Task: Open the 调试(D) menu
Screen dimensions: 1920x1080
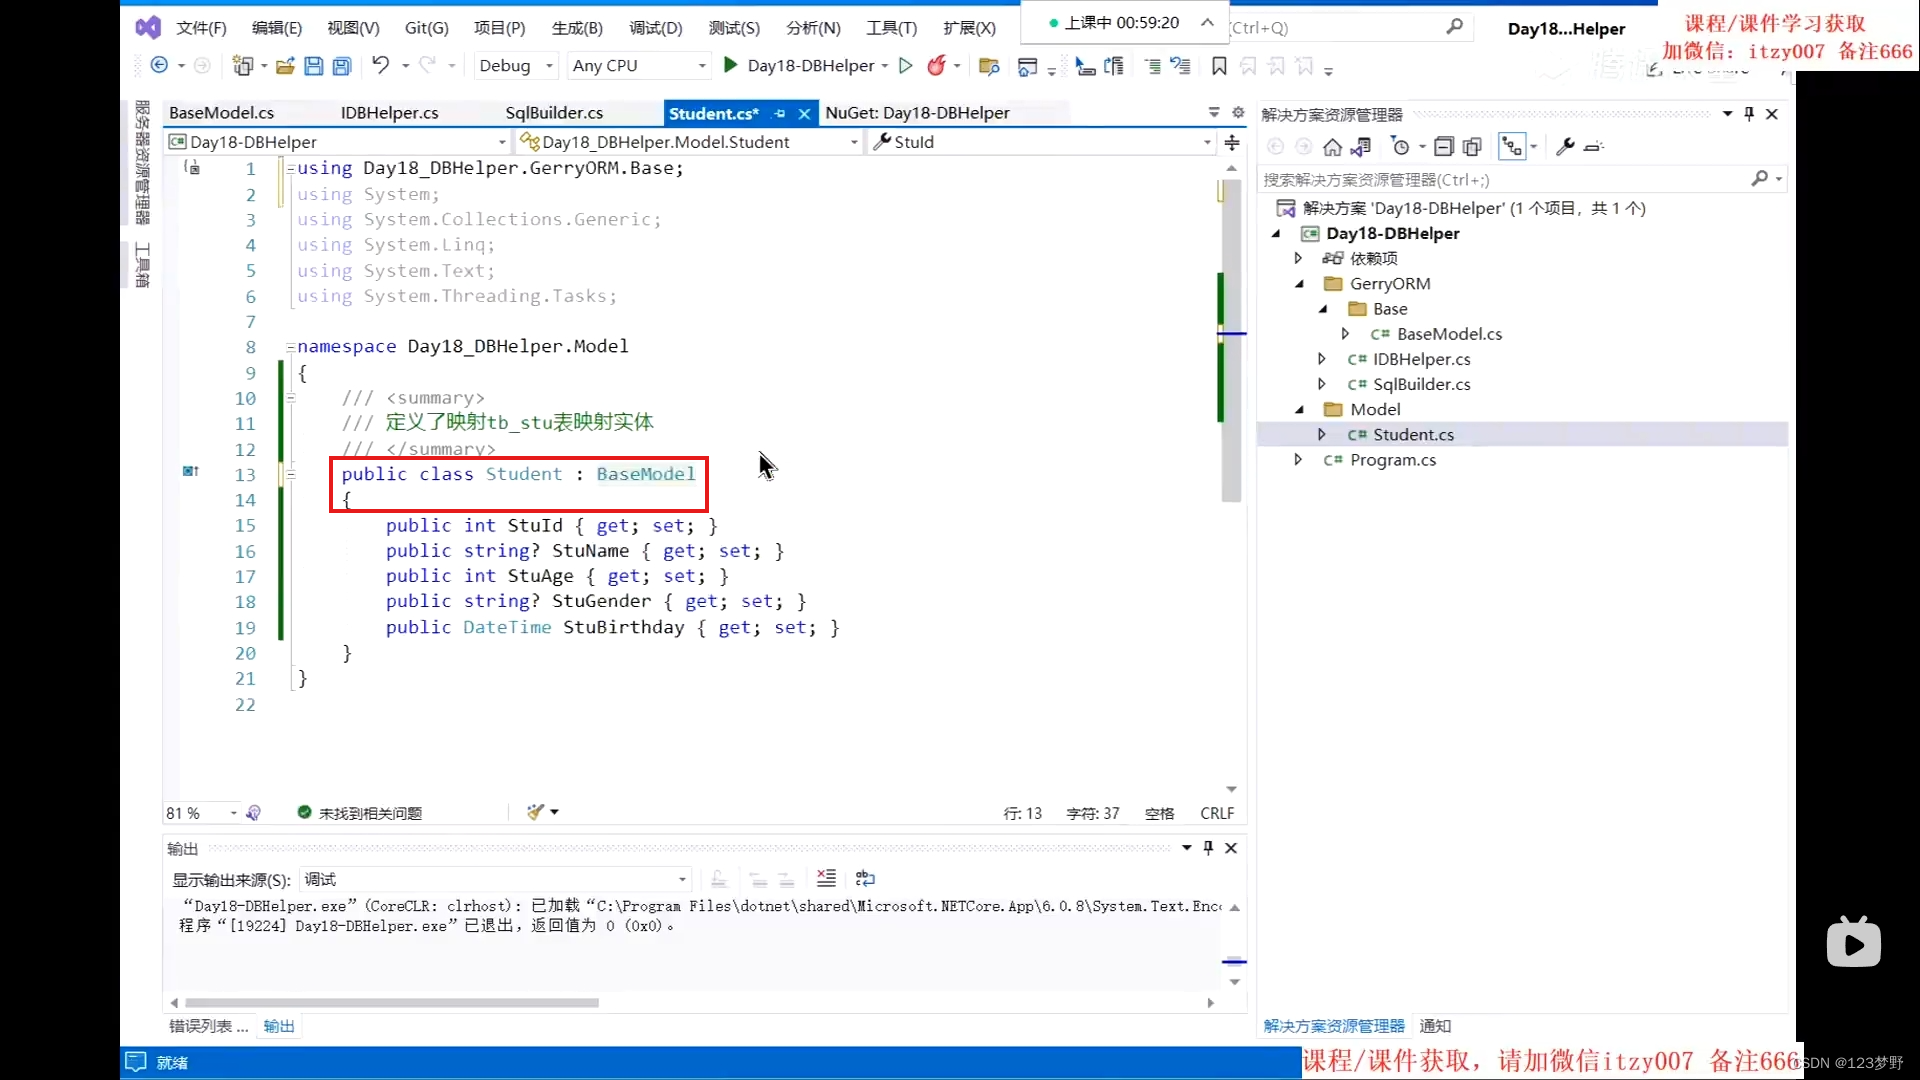Action: point(656,28)
